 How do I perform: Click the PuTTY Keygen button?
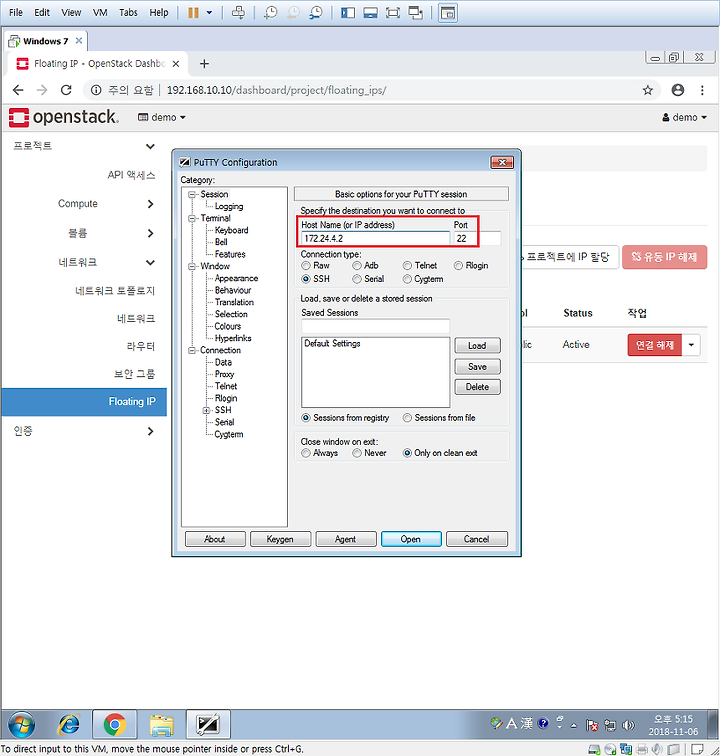click(280, 539)
